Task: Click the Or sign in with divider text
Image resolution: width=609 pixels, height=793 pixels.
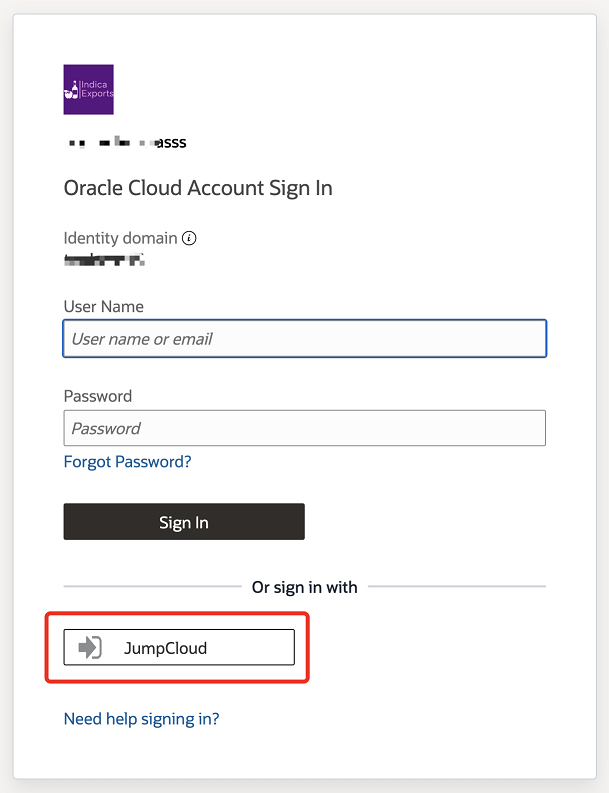Action: pos(304,587)
